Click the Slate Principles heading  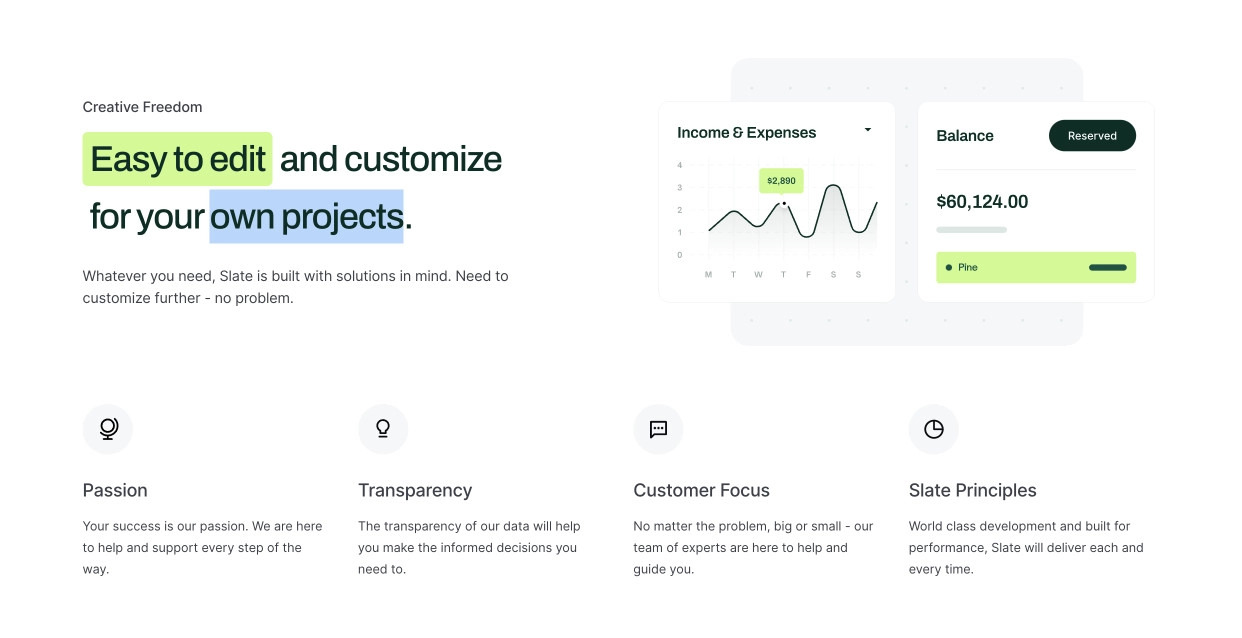973,490
